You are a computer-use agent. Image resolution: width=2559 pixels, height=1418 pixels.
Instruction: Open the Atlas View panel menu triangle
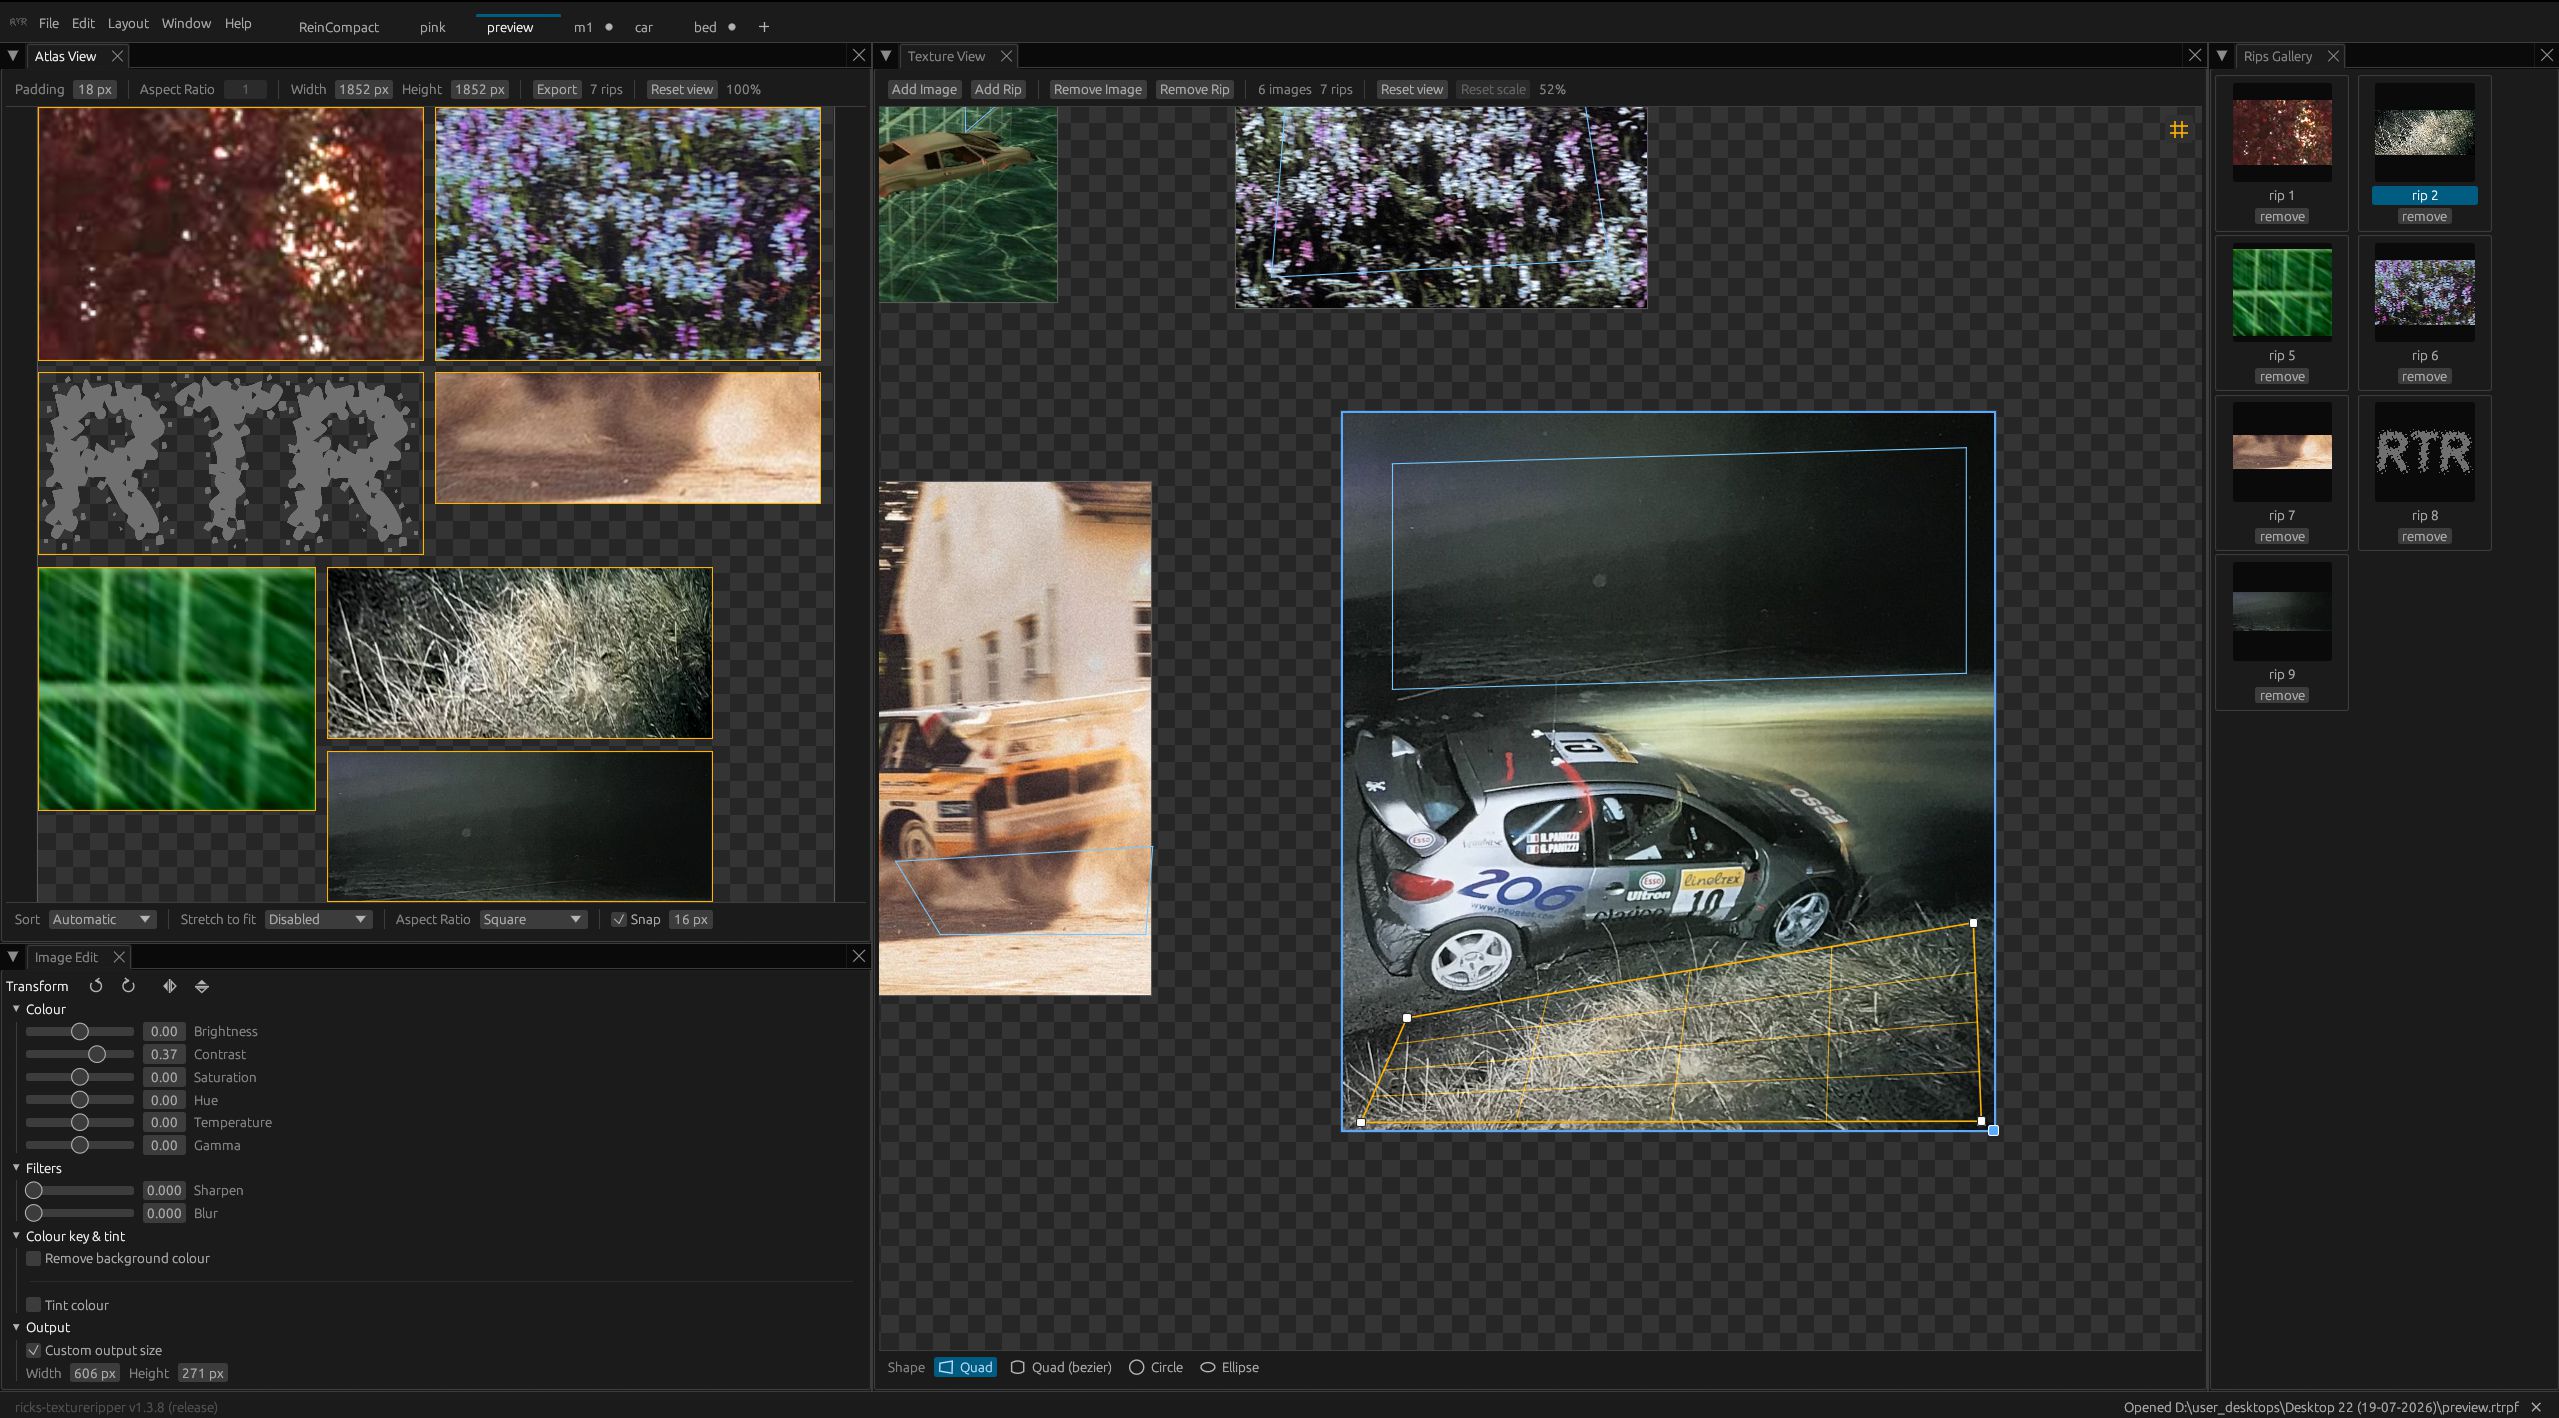coord(13,56)
